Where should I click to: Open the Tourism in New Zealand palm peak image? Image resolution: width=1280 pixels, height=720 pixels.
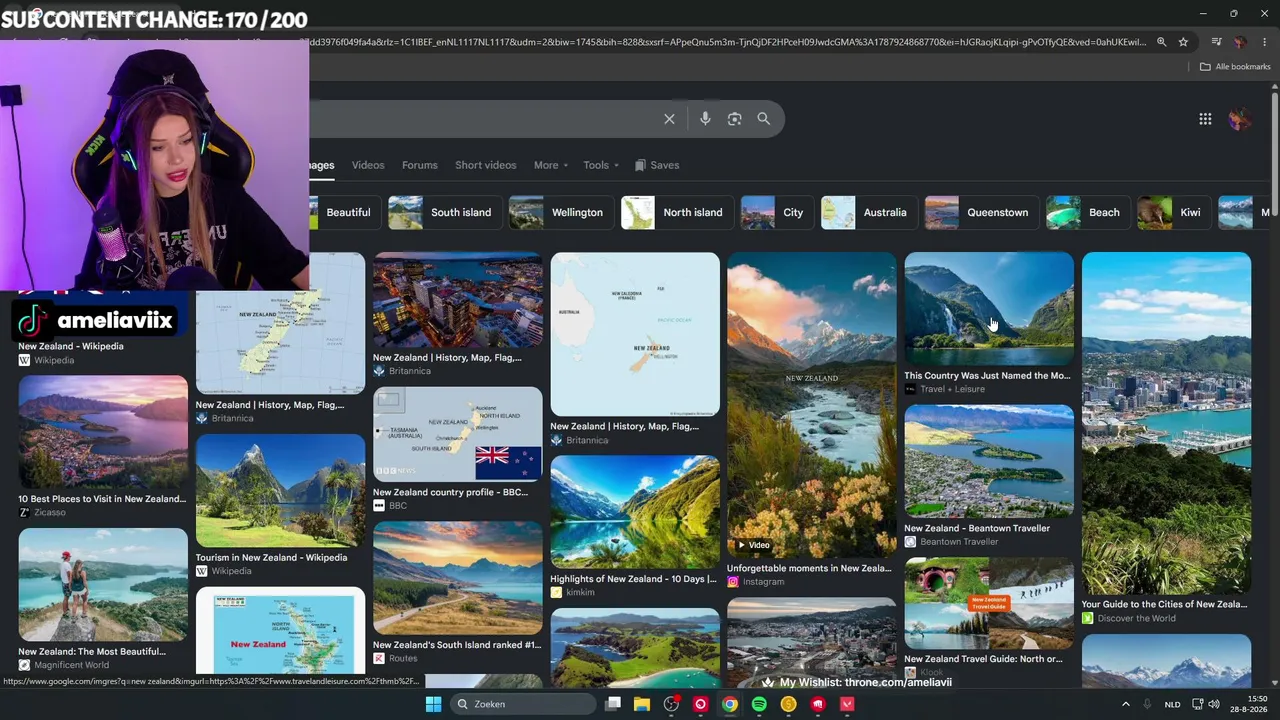click(281, 491)
